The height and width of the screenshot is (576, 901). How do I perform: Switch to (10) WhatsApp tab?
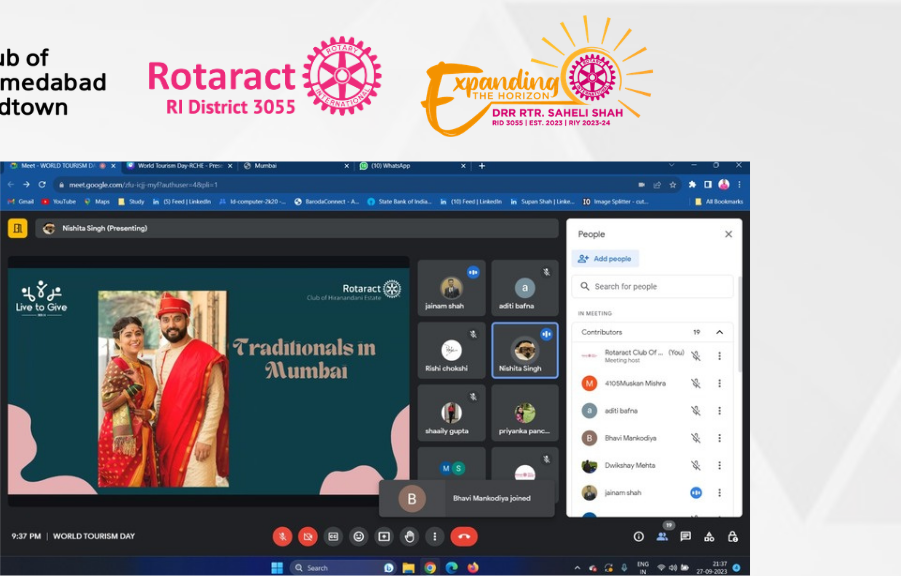(x=413, y=166)
